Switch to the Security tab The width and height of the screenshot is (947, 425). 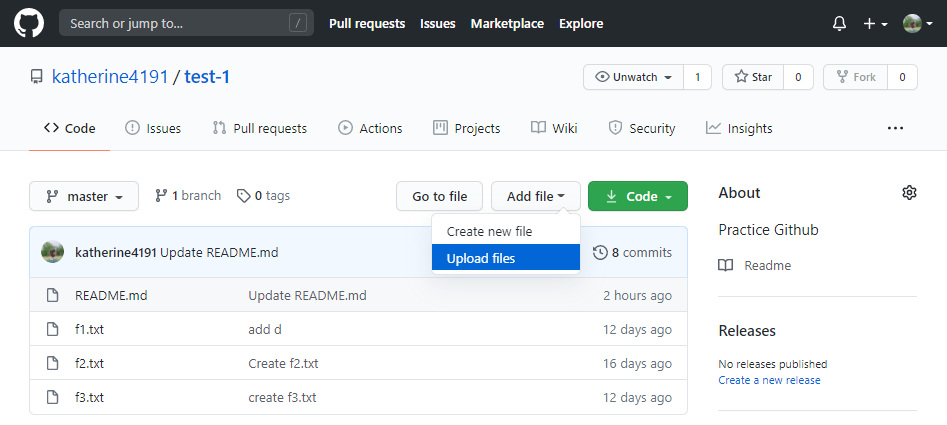(x=641, y=128)
